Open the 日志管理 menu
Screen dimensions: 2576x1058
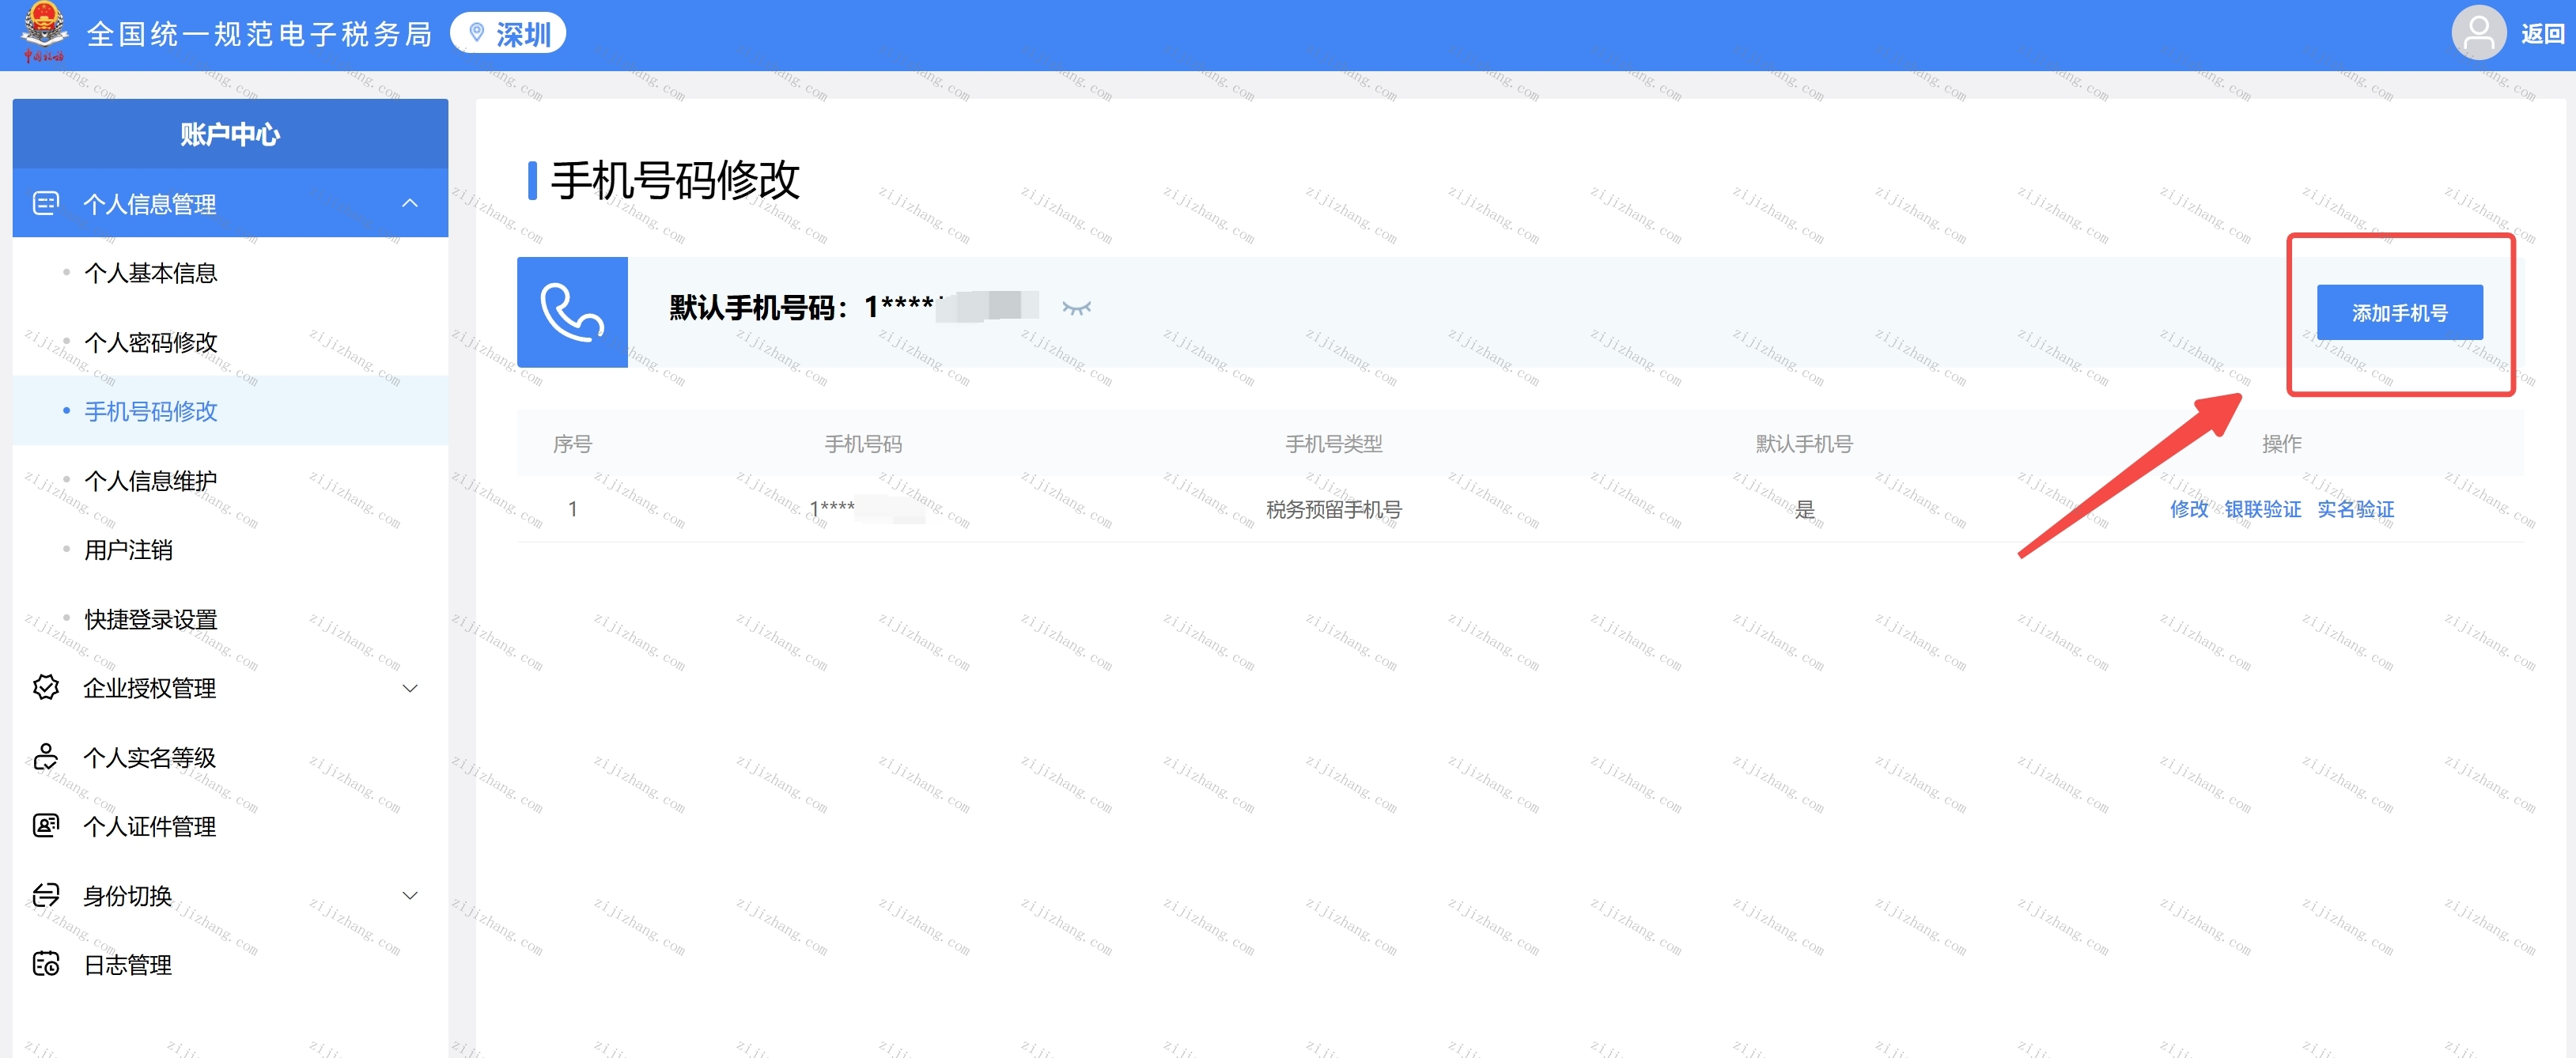coord(230,965)
